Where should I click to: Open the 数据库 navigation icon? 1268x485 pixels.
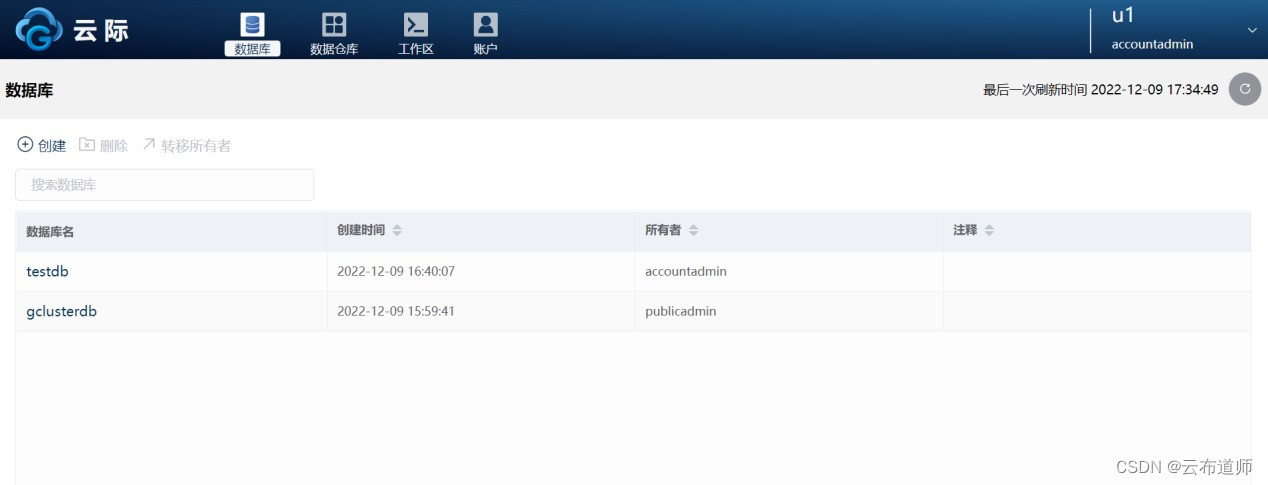pos(252,33)
